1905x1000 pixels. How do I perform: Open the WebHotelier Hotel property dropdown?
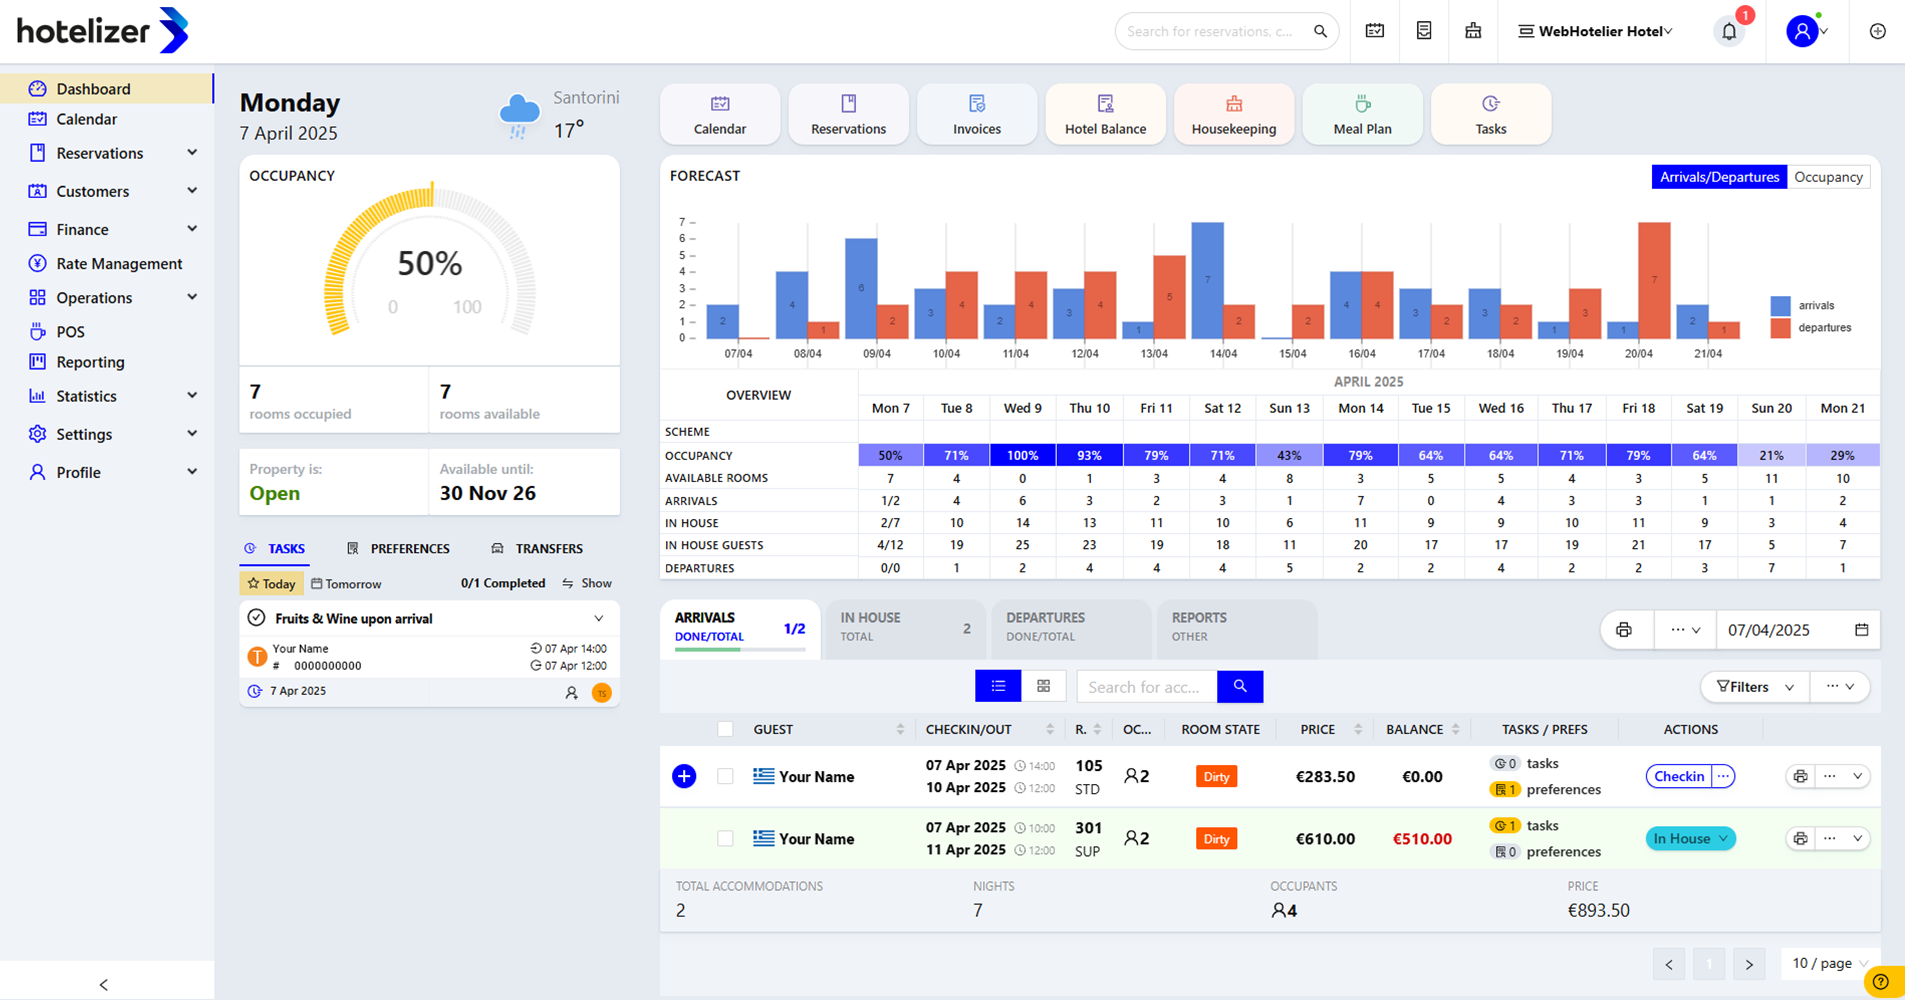[x=1595, y=31]
